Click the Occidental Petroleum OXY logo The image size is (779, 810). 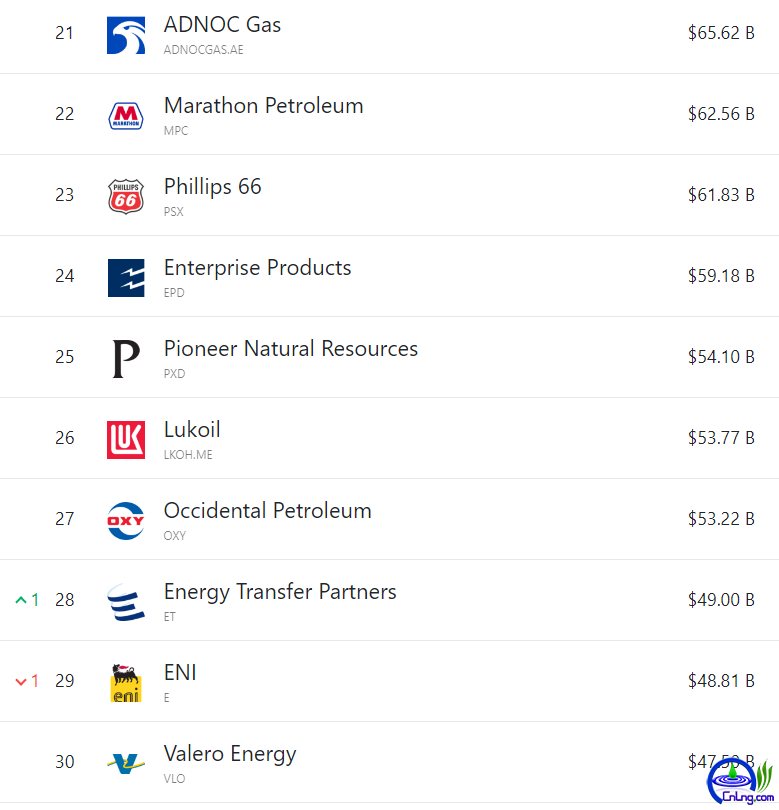(x=126, y=521)
